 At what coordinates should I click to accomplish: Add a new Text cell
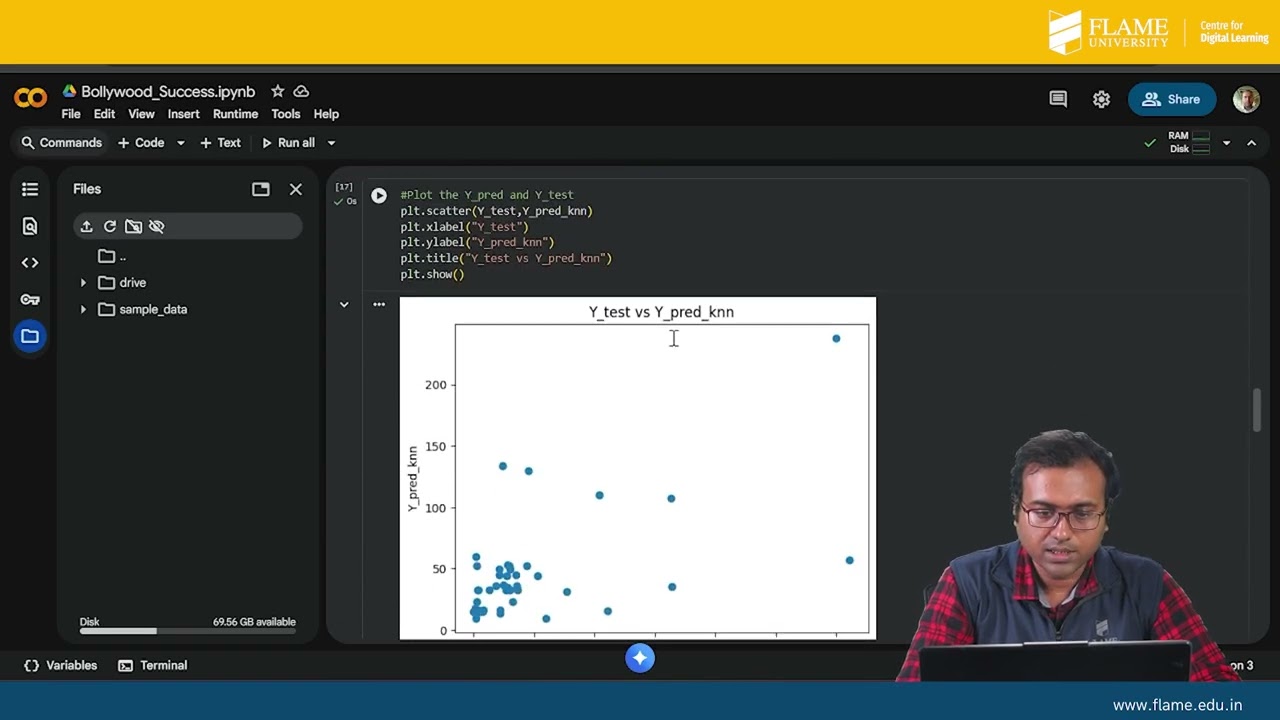(220, 143)
